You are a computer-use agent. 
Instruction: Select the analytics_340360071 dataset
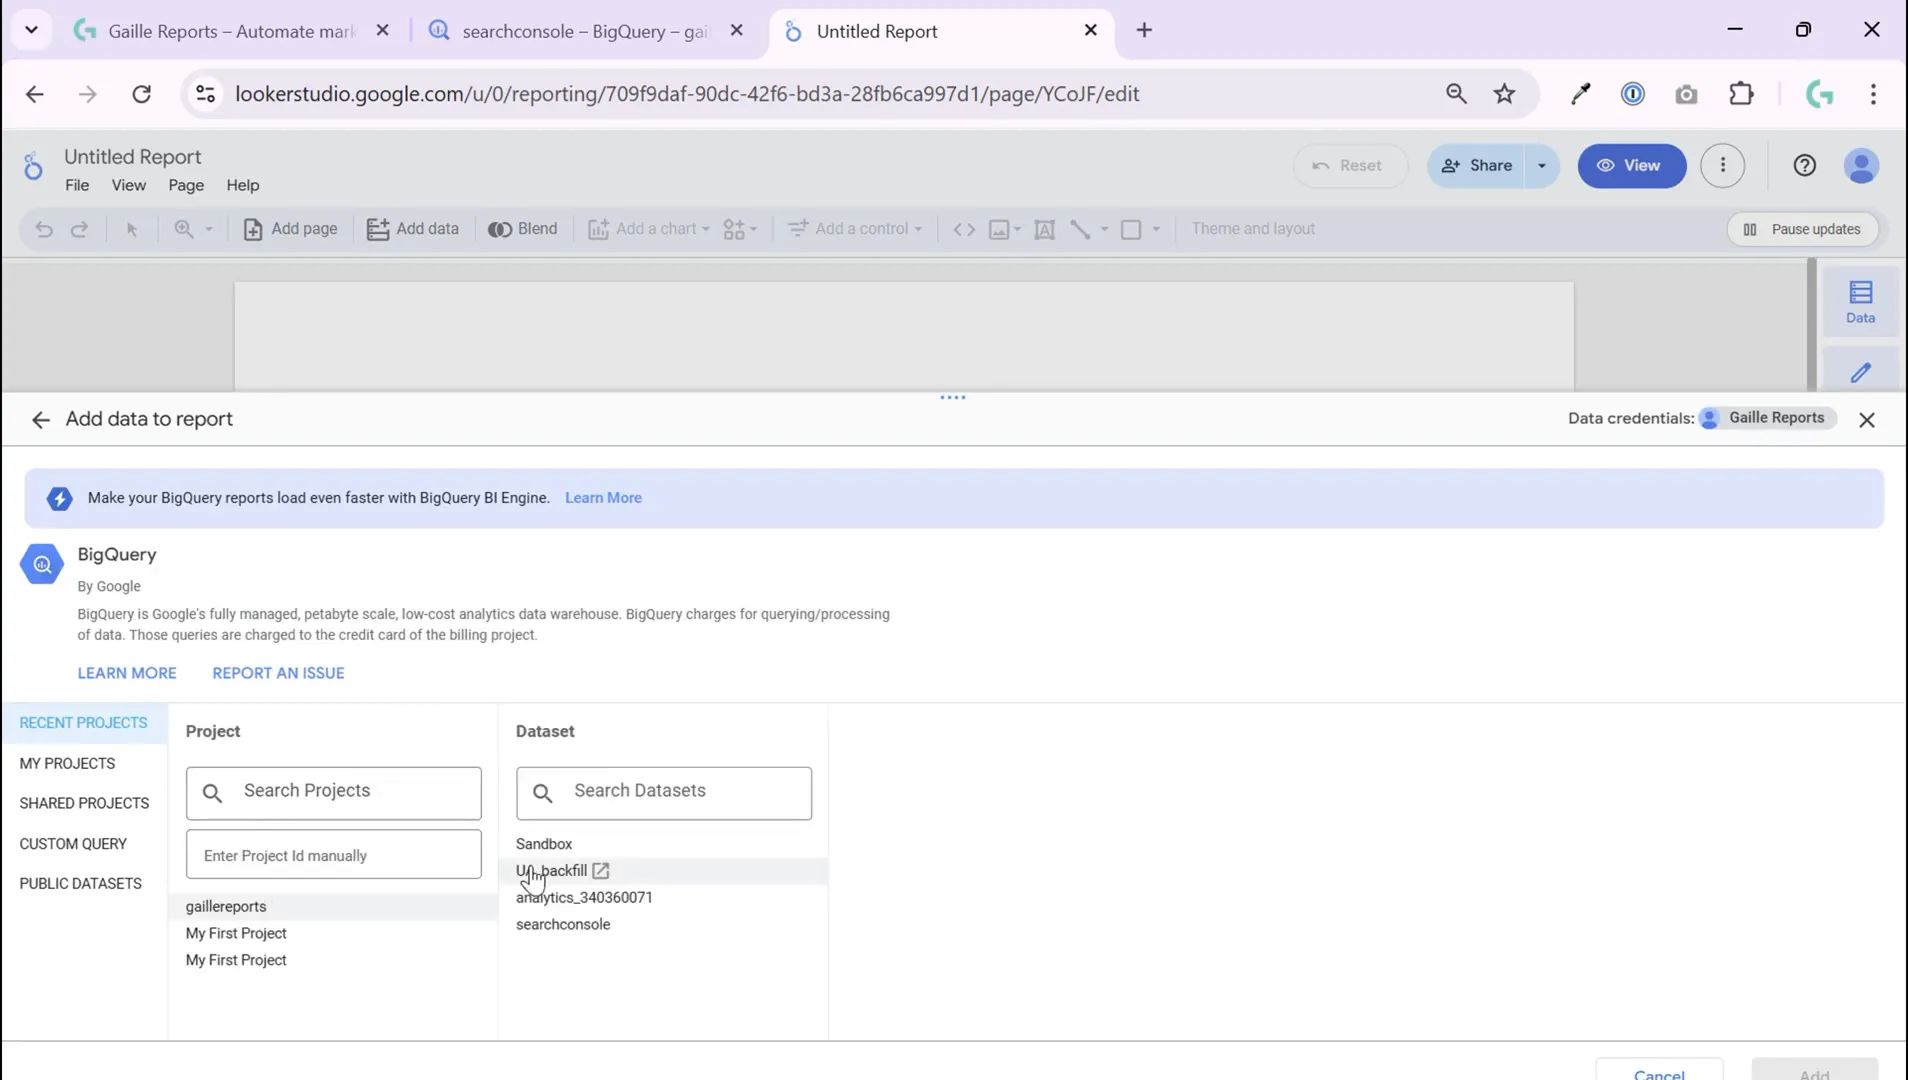pos(663,898)
